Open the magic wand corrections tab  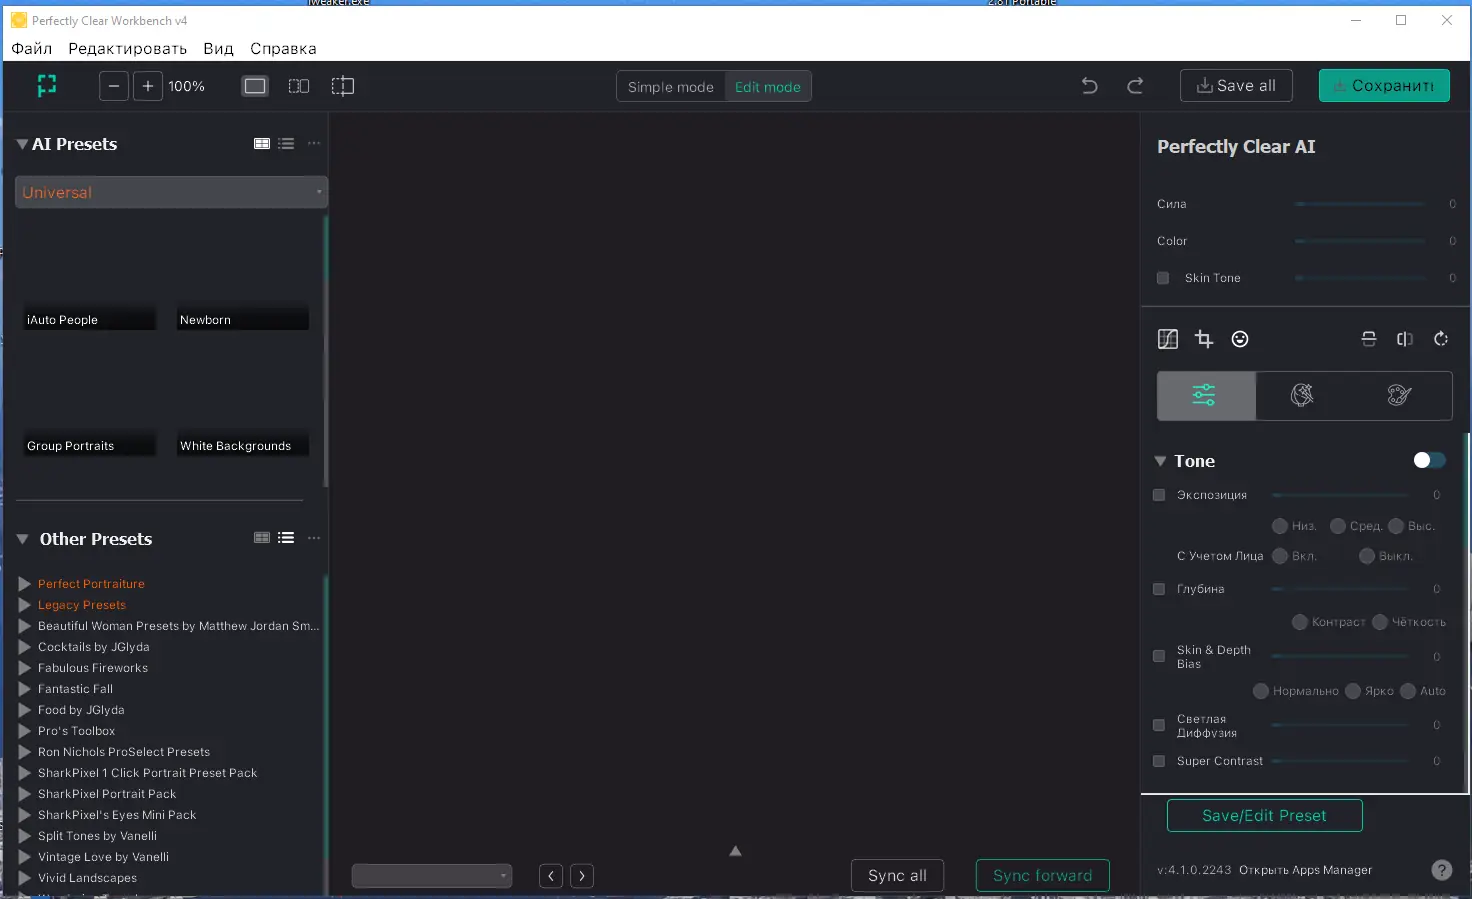1302,395
